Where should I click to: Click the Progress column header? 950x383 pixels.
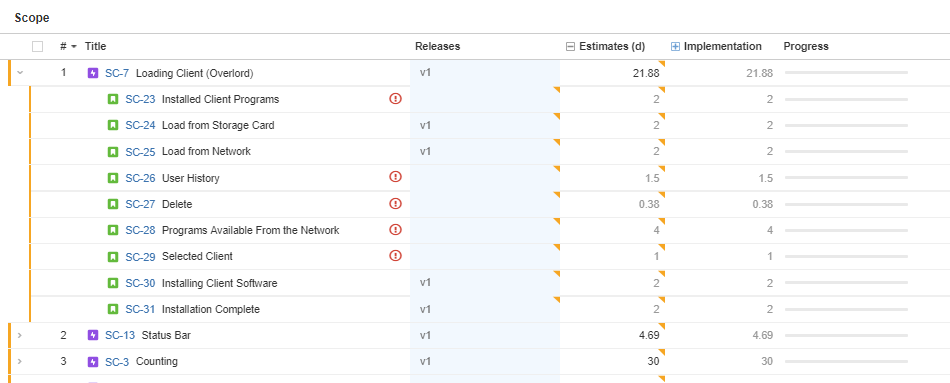click(806, 46)
